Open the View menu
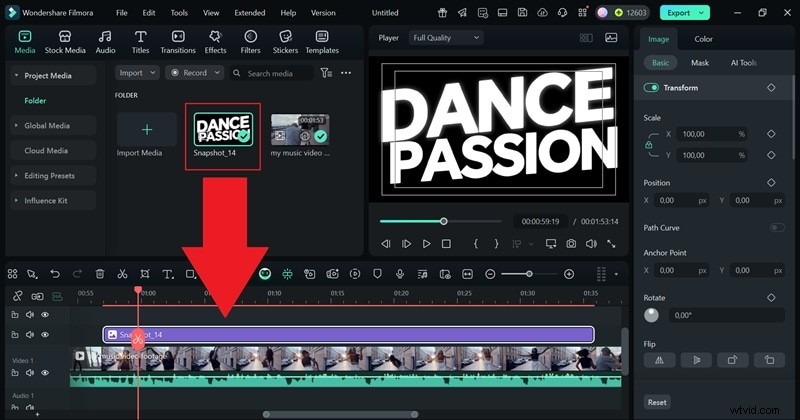The height and width of the screenshot is (420, 800). (211, 13)
